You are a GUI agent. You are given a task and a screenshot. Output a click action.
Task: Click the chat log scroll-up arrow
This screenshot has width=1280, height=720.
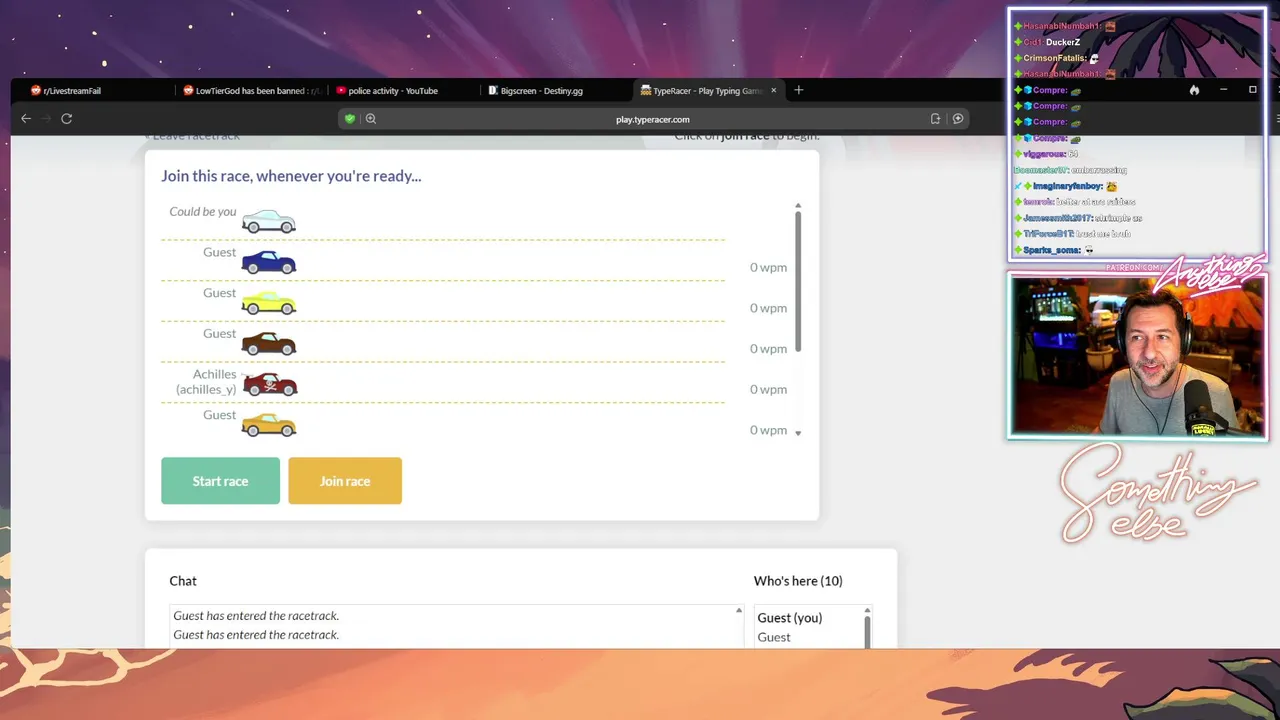(739, 610)
